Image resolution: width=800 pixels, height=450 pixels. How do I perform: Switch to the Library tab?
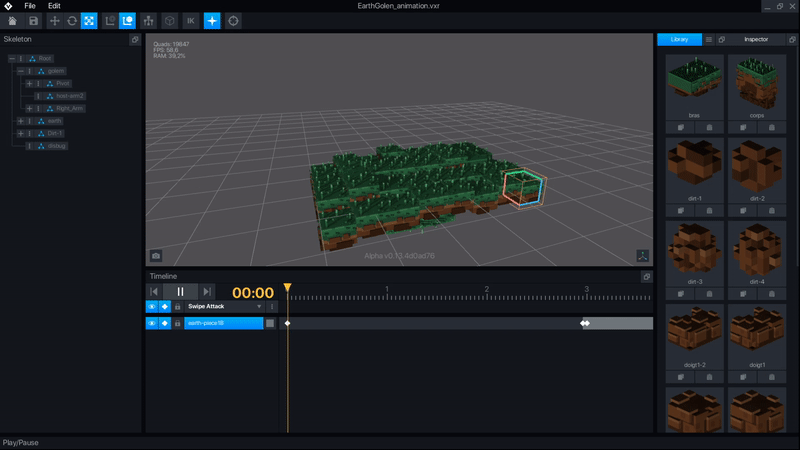pos(679,39)
